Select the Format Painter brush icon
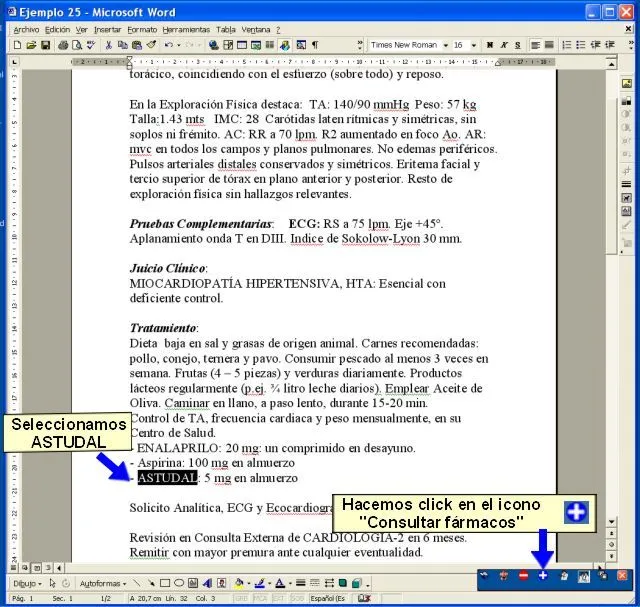Screen dimensions: 640x607 pos(151,45)
